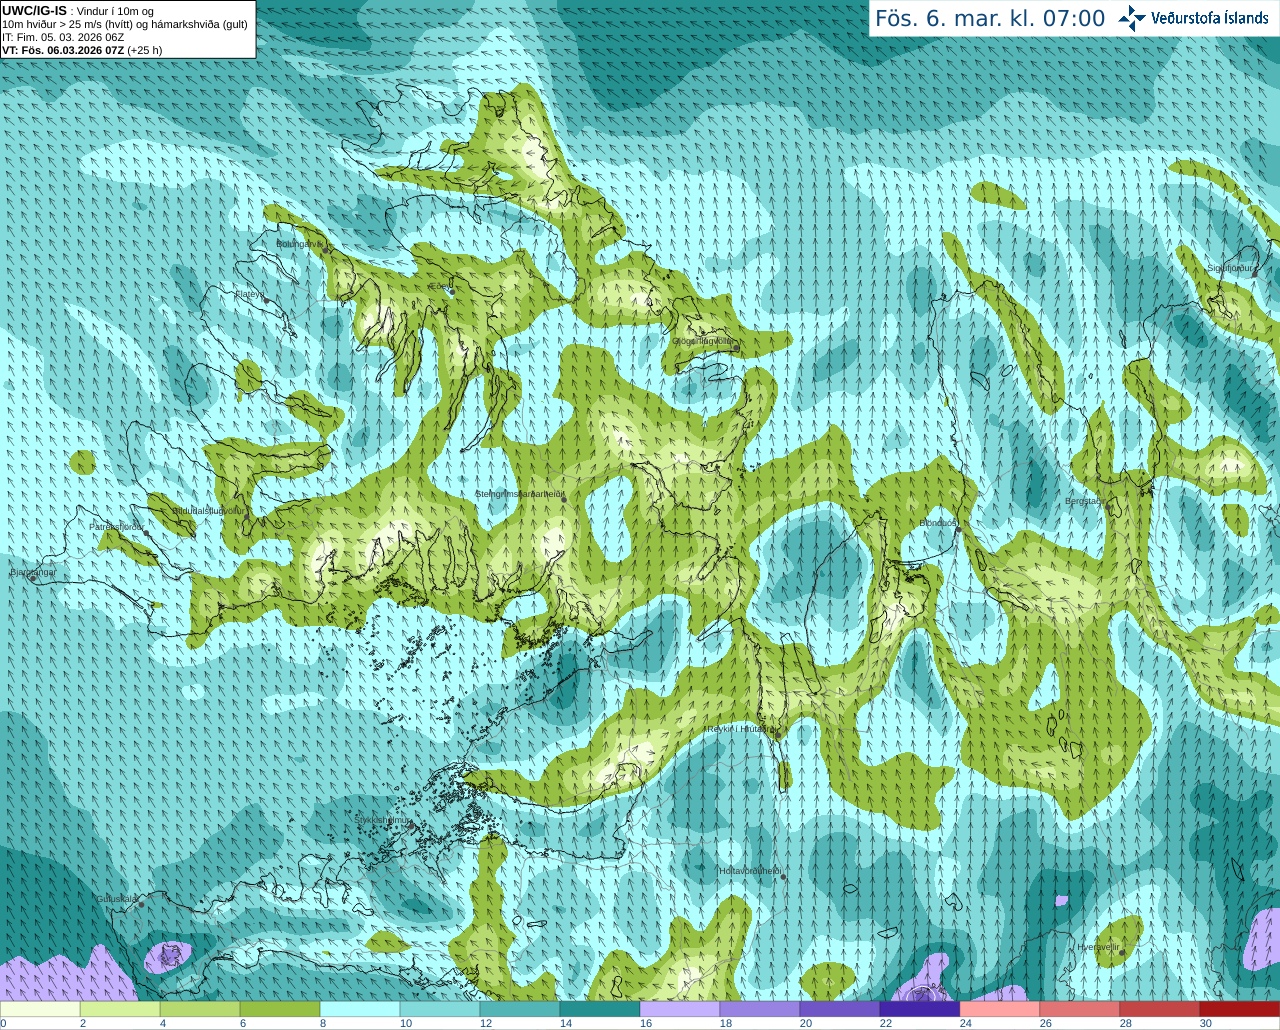Select the red 28–30 m/s legend swatch
The height and width of the screenshot is (1030, 1280).
point(1160,1009)
